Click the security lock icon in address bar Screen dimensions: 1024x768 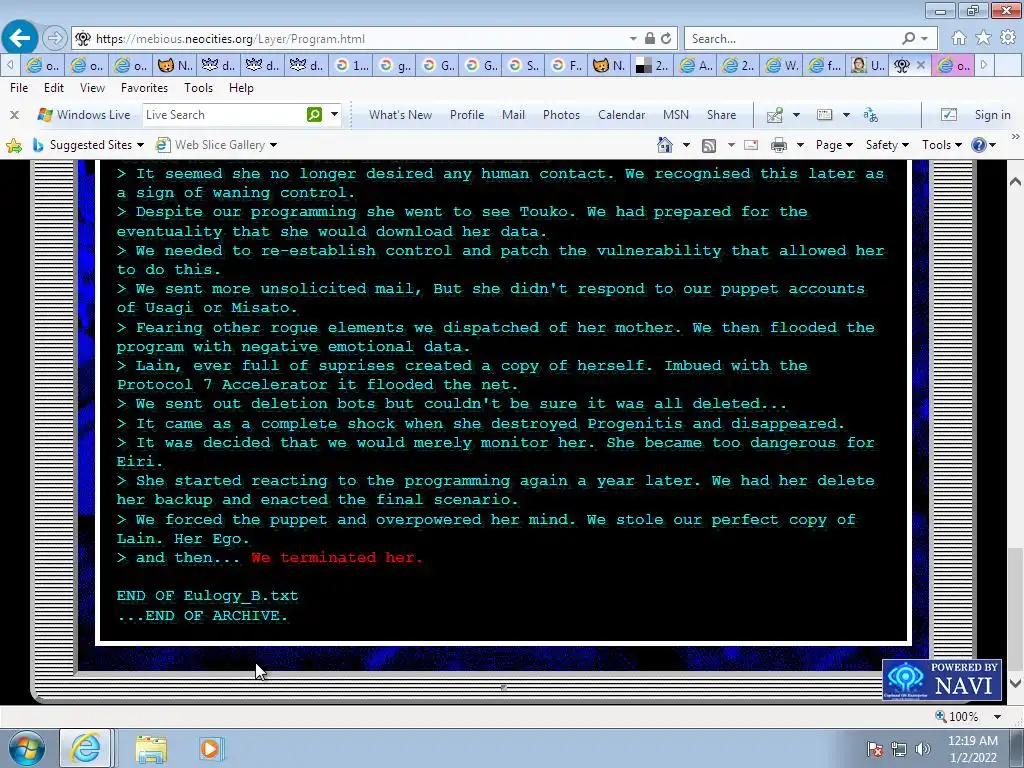point(650,39)
